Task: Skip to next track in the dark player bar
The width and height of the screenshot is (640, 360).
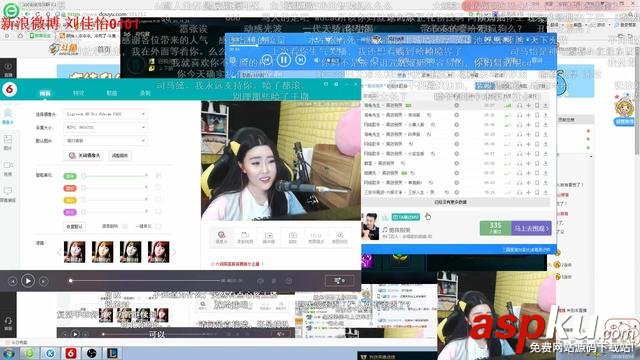Action: click(x=43, y=281)
